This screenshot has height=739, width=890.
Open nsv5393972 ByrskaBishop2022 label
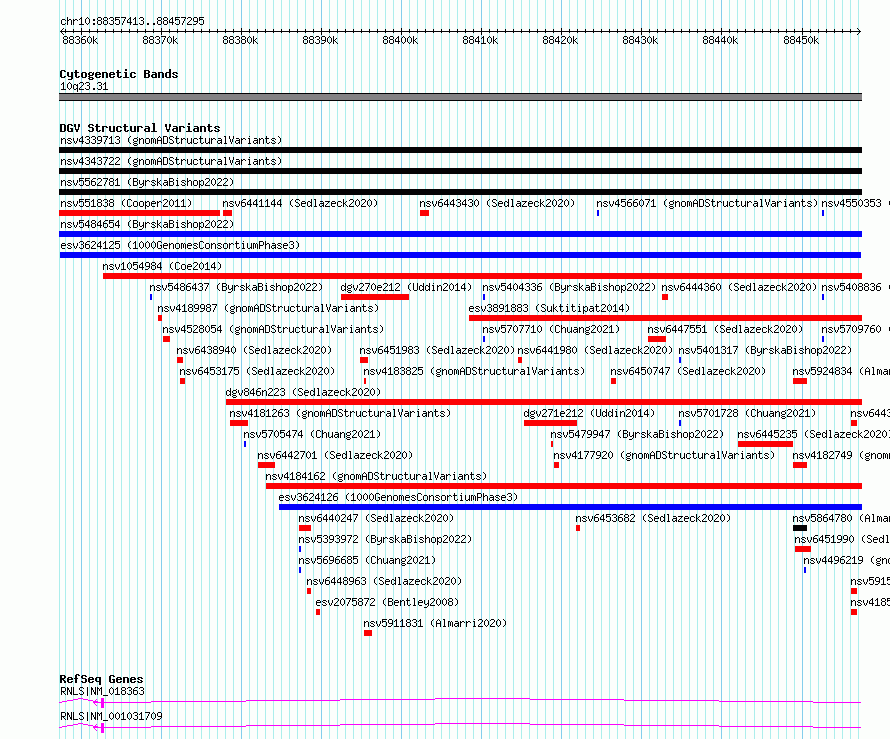click(385, 539)
